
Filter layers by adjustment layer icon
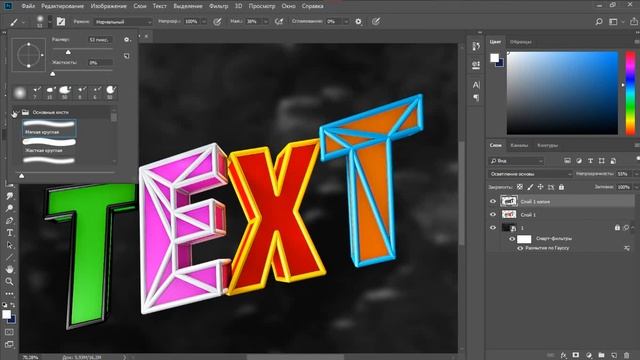click(x=579, y=161)
